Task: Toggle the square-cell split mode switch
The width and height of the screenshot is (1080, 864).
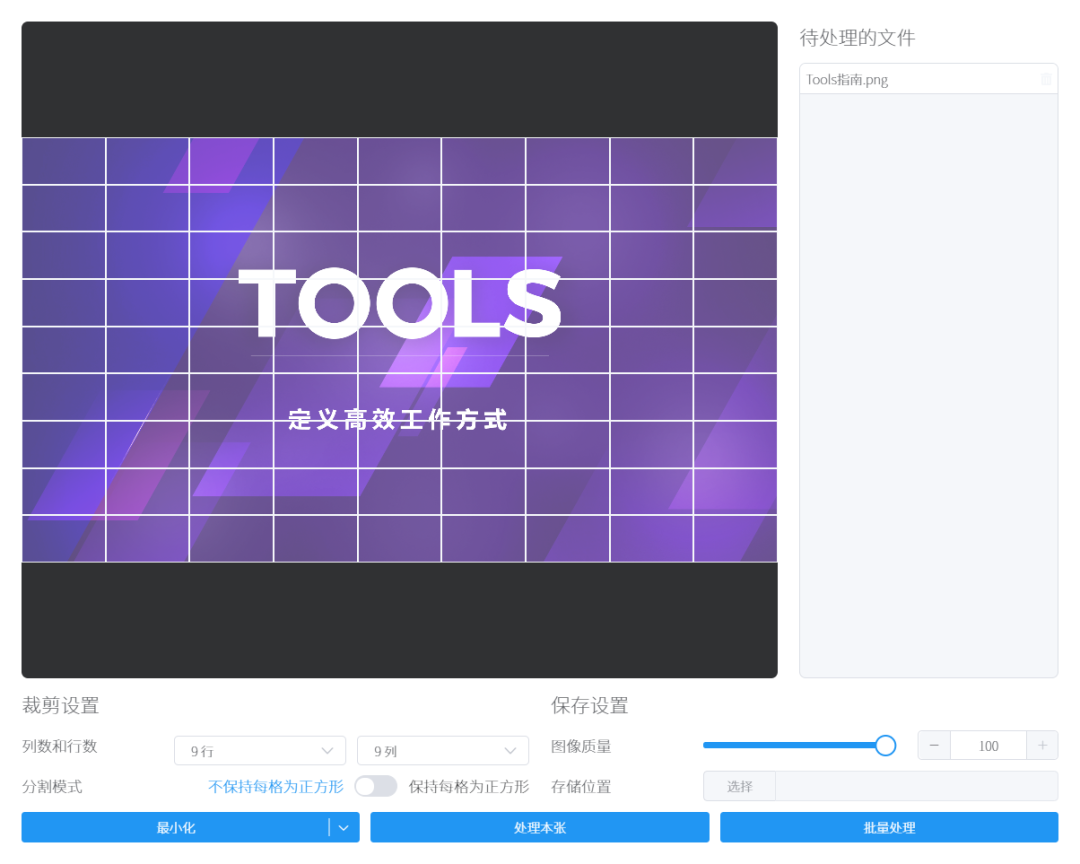Action: point(375,786)
